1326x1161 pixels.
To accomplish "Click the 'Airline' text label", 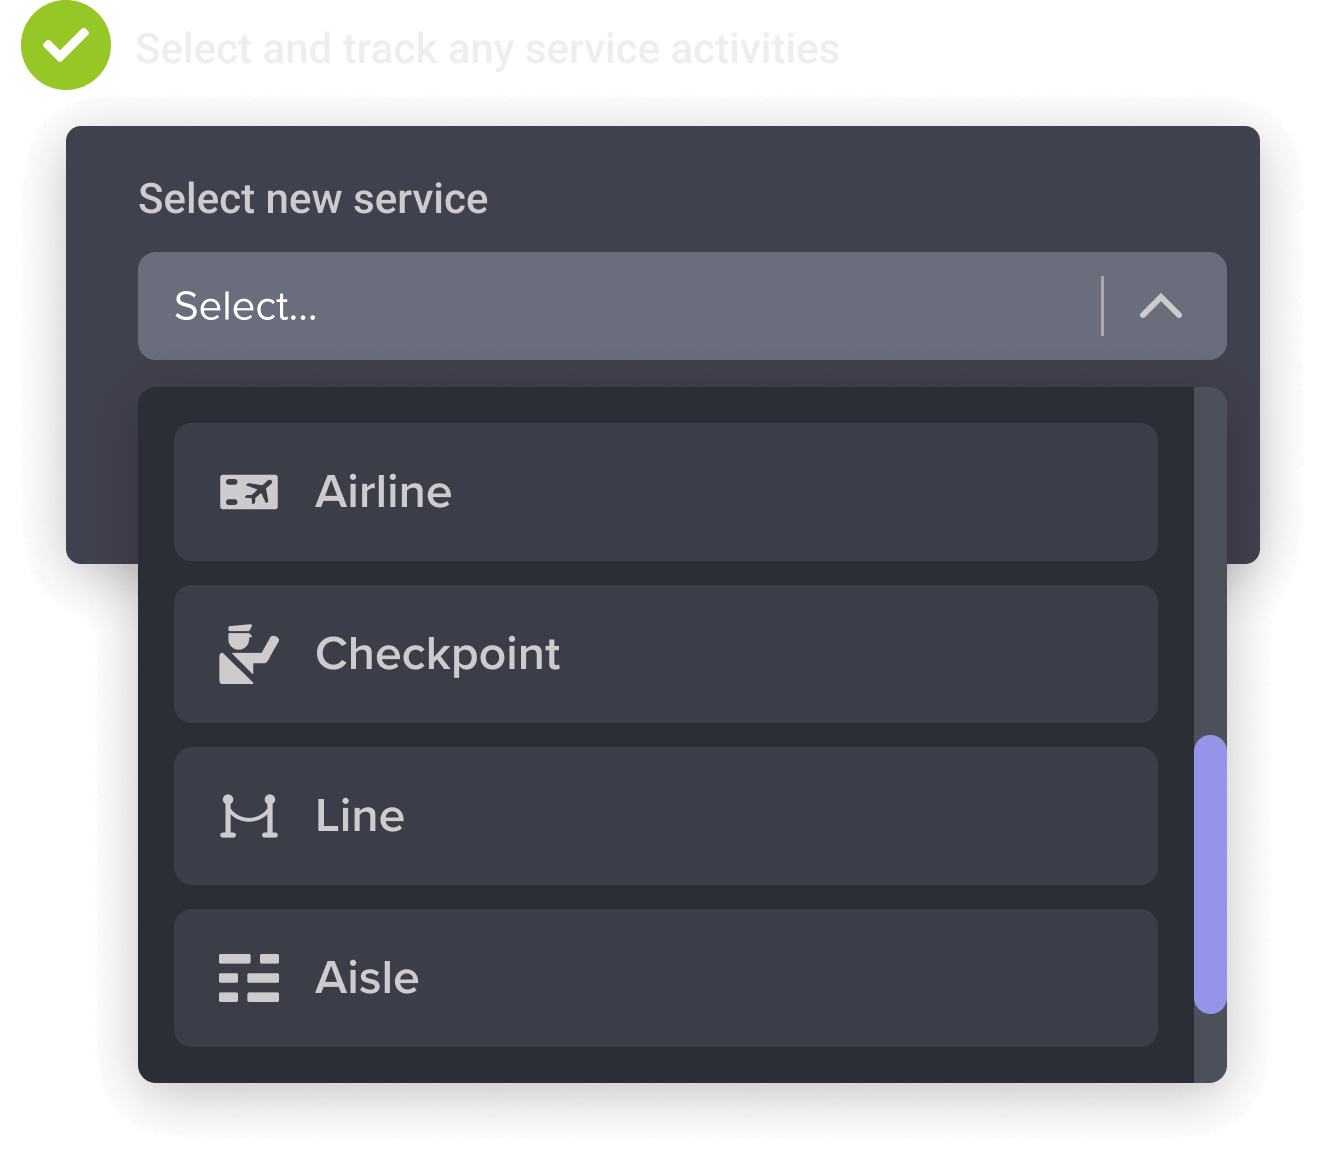I will click(384, 492).
